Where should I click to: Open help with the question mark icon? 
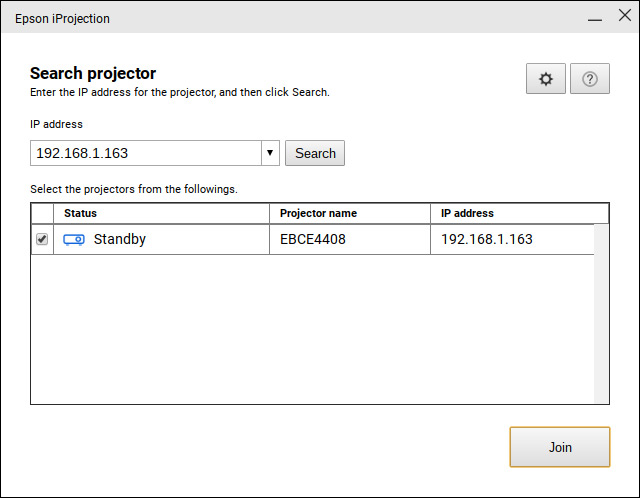589,79
